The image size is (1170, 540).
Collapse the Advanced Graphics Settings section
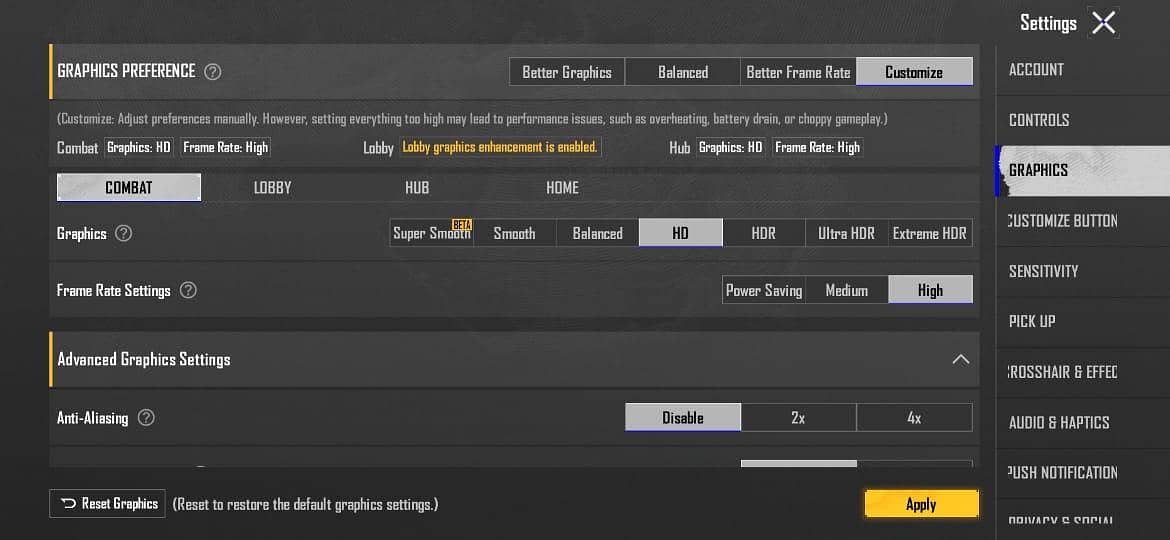pos(960,359)
